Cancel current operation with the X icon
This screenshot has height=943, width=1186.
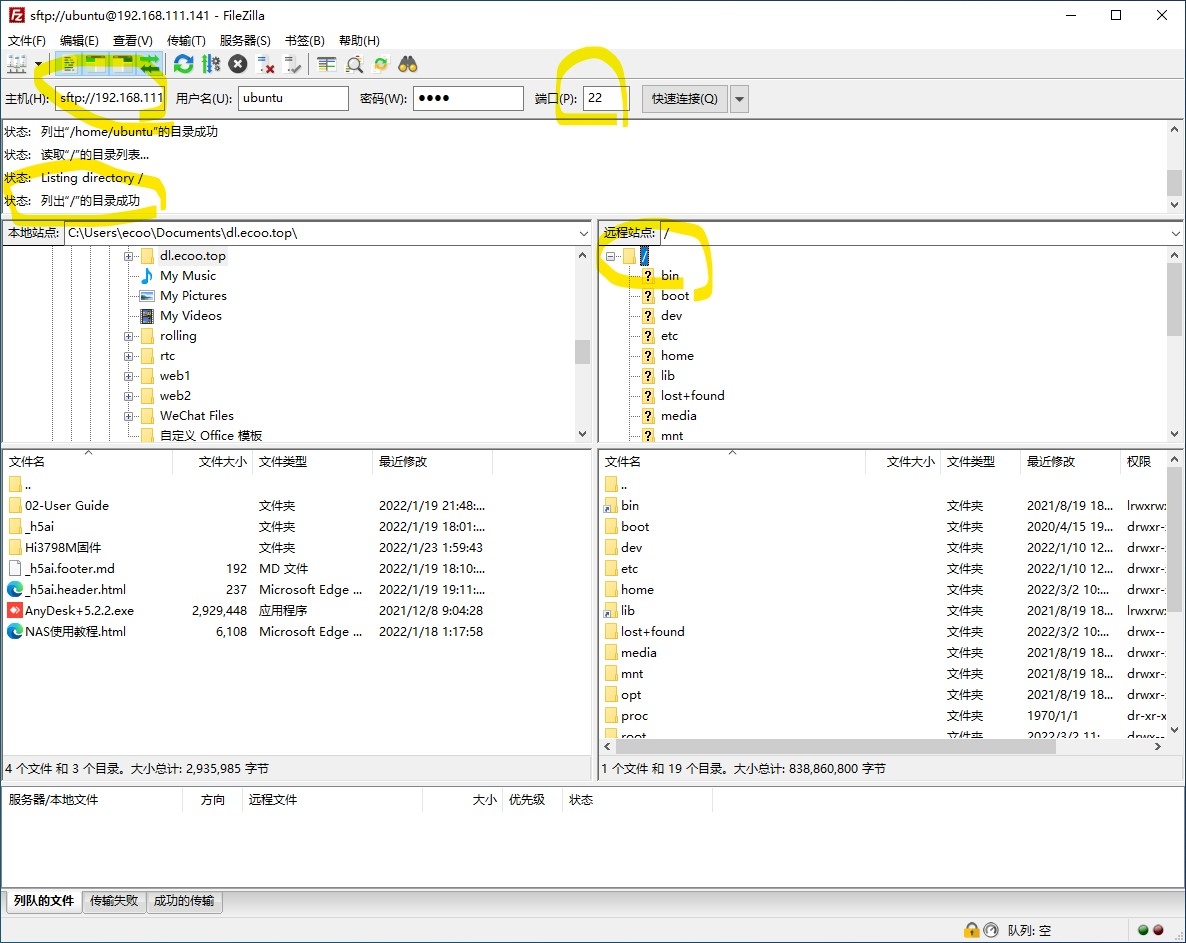point(237,64)
